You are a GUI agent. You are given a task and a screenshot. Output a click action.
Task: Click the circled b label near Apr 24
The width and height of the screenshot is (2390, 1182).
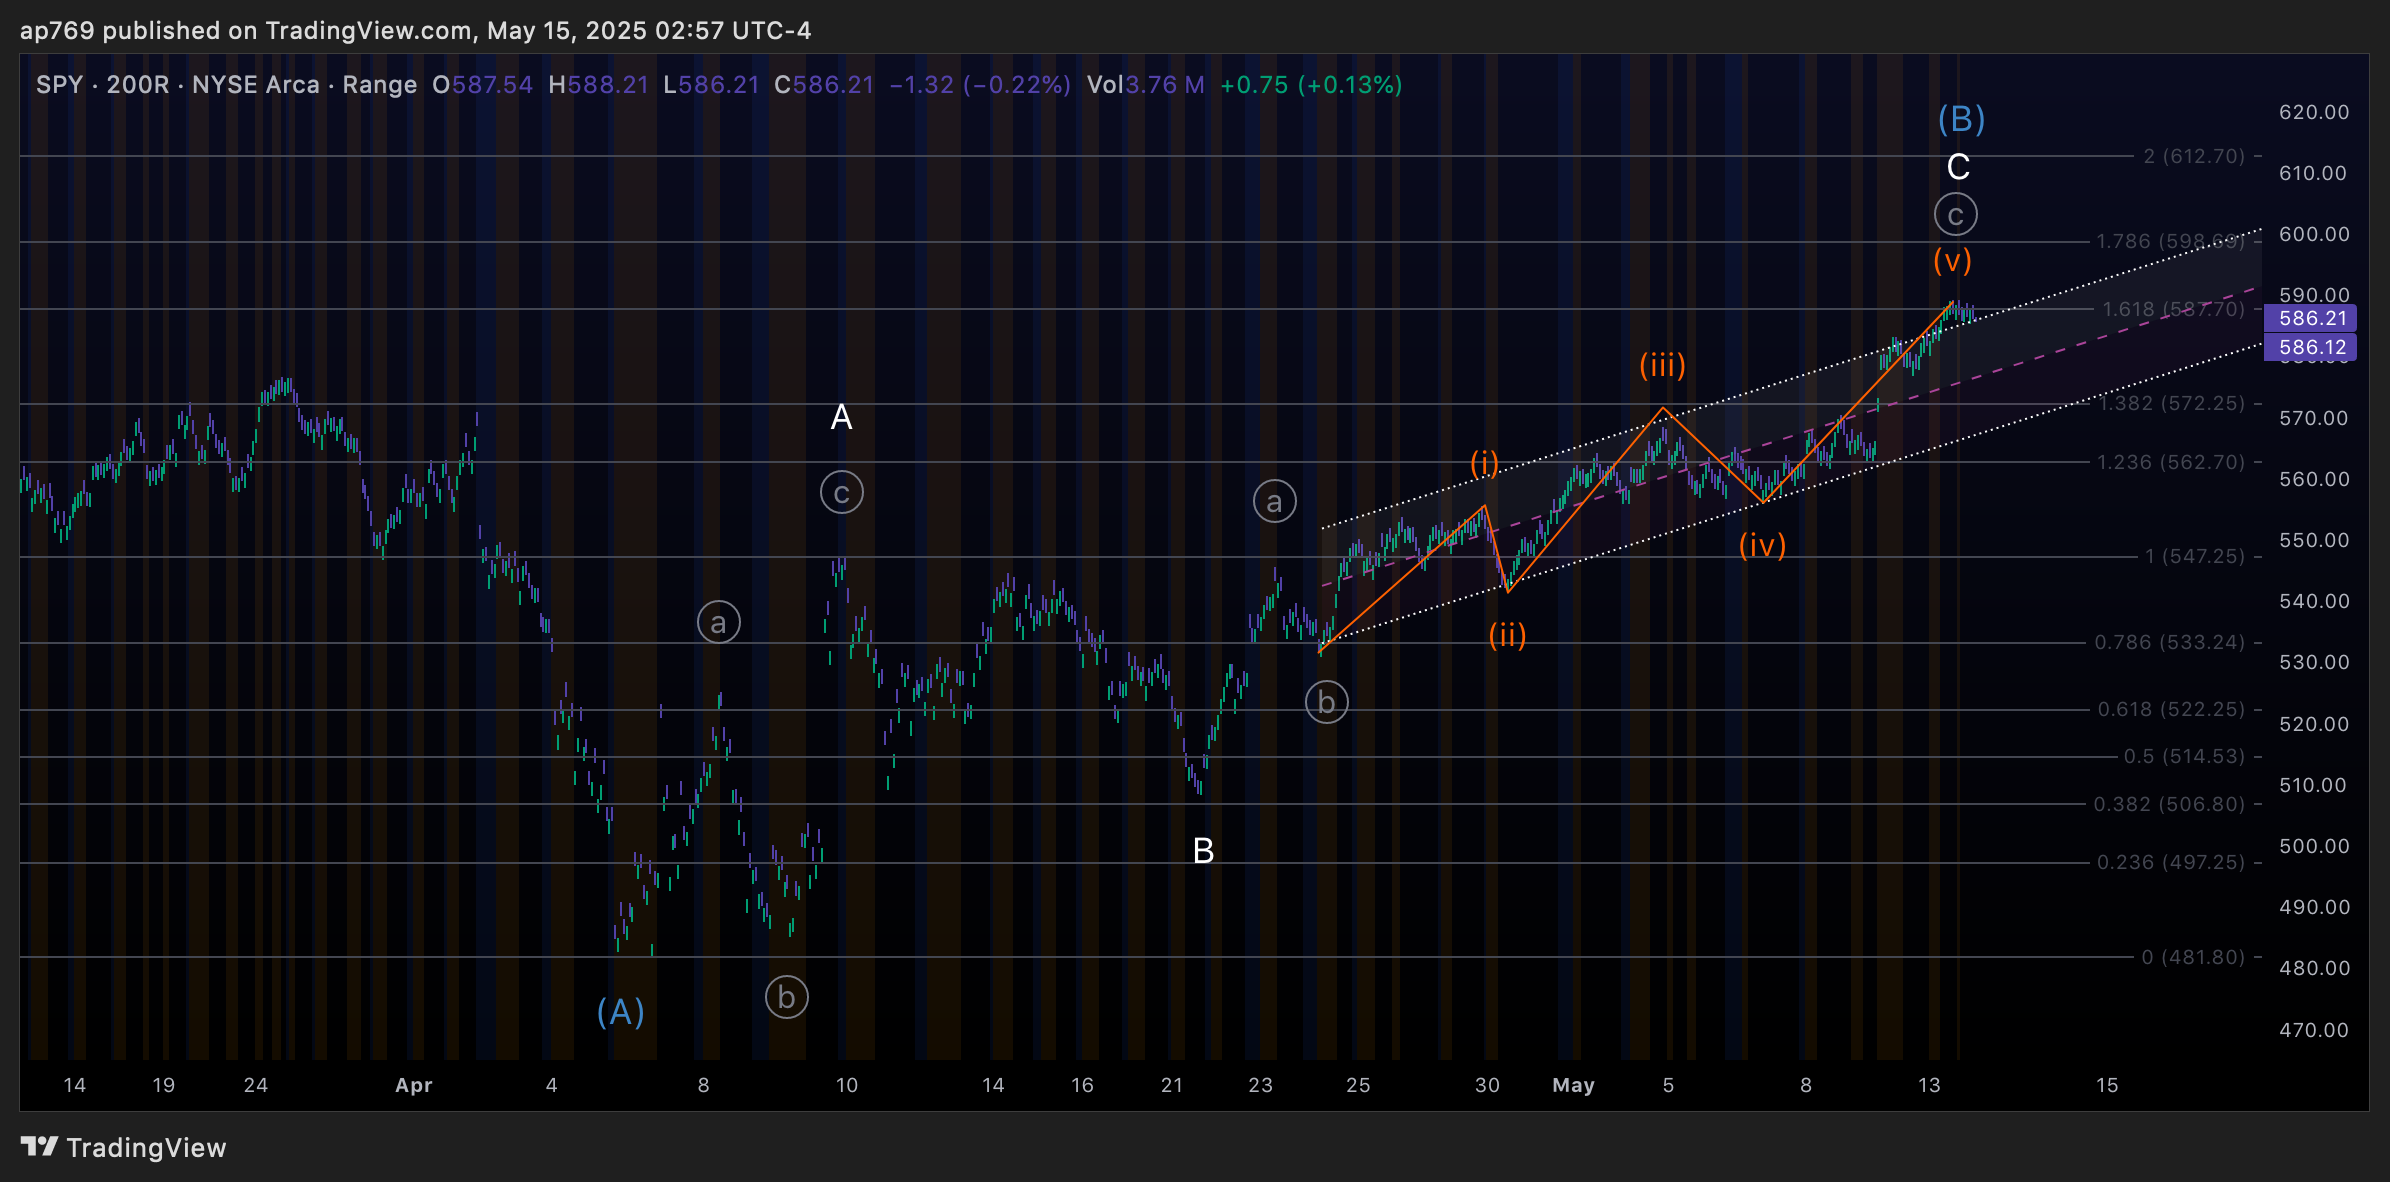pos(1327,702)
